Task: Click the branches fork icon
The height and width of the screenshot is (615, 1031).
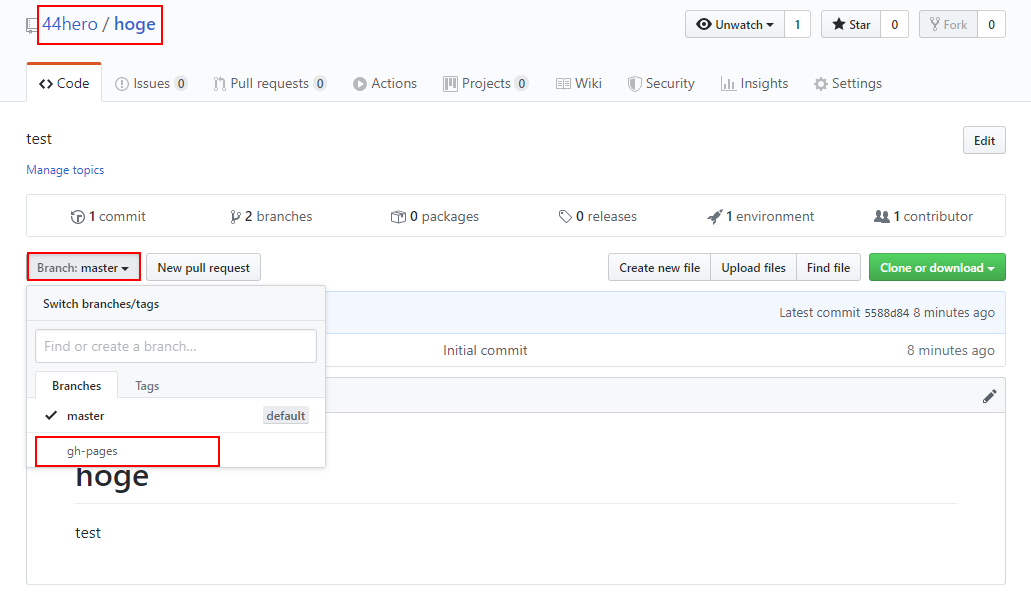Action: tap(235, 217)
